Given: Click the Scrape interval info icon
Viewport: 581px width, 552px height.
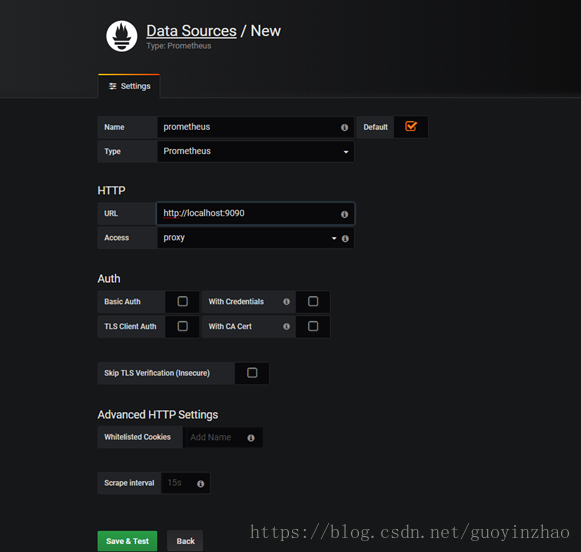Looking at the screenshot, I should 200,483.
